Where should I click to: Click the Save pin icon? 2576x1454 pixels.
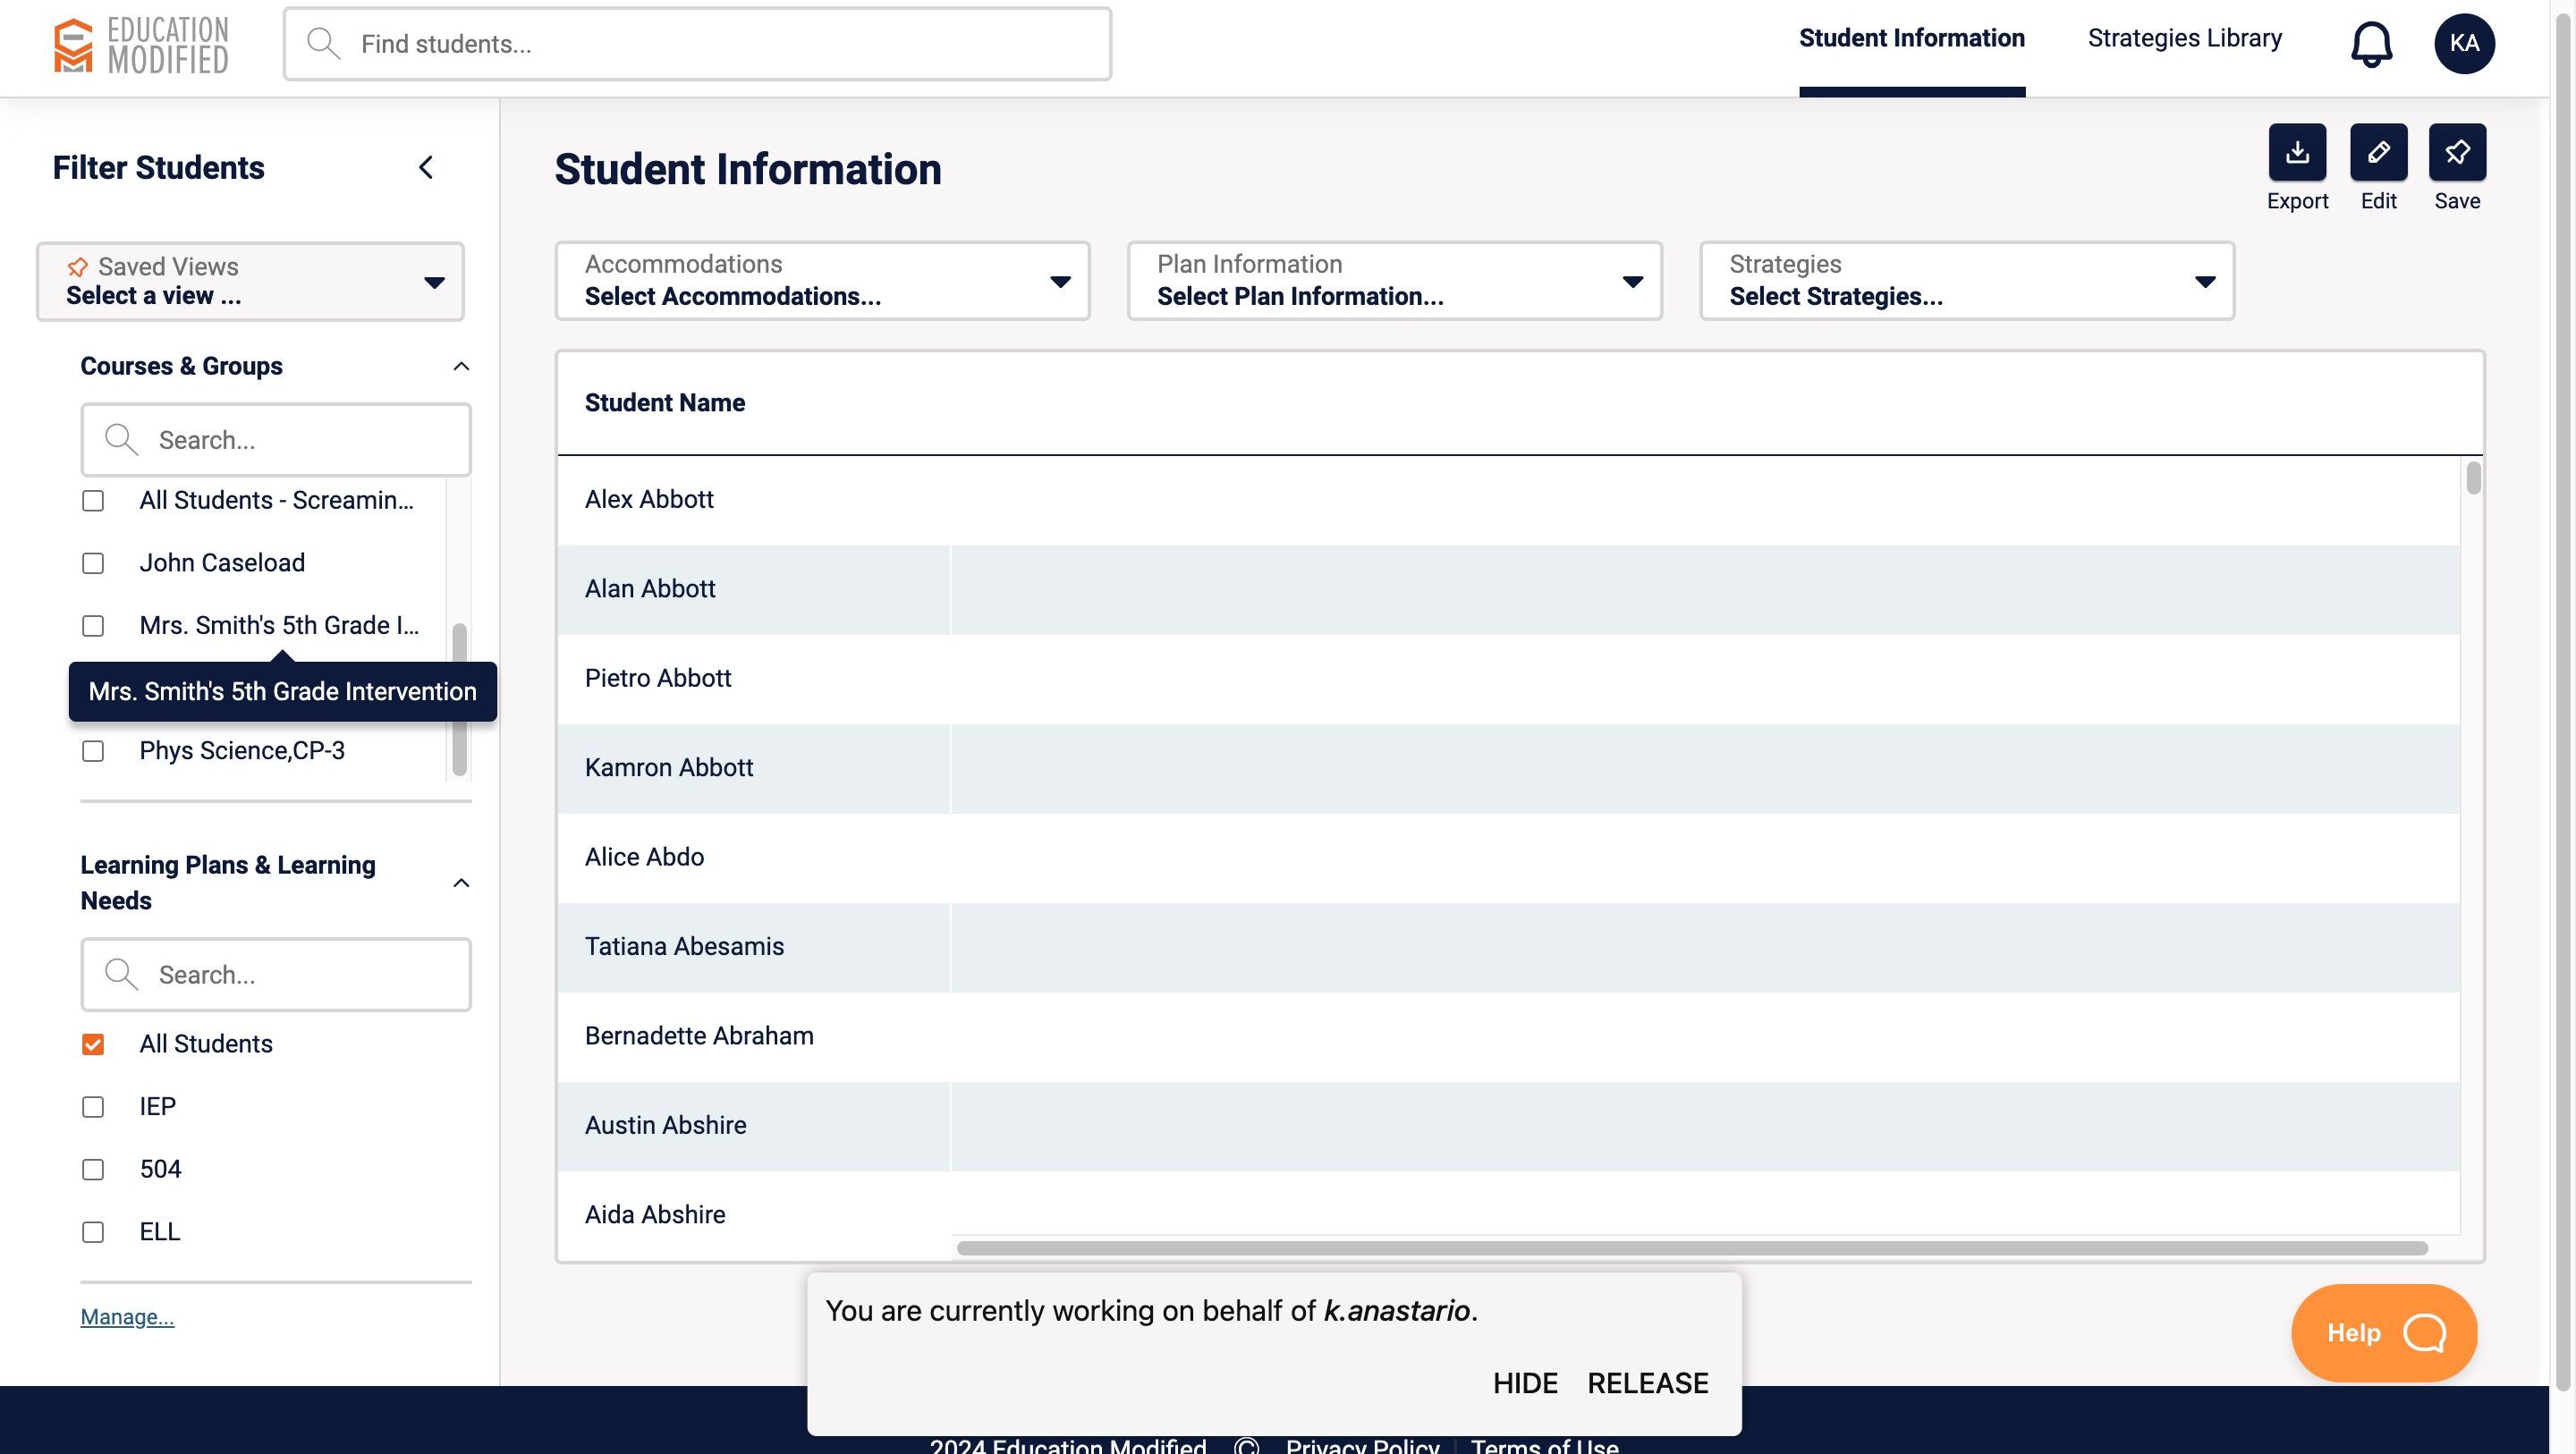2457,152
